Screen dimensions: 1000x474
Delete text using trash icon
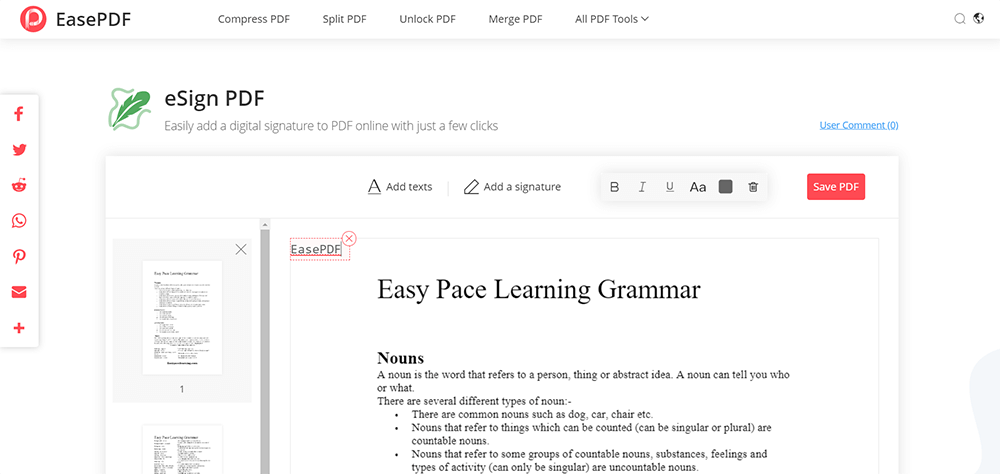753,187
